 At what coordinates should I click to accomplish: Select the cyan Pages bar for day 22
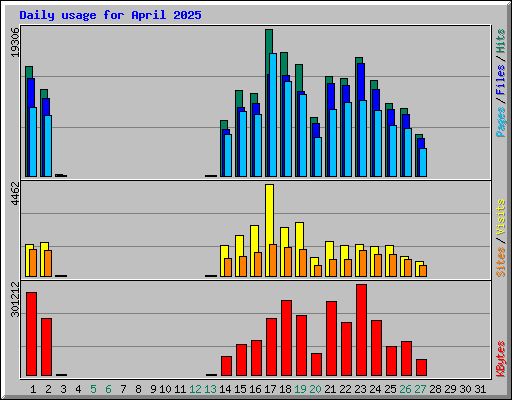[348, 139]
